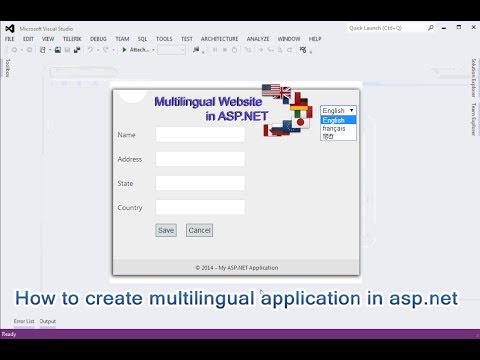The image size is (480, 360).
Task: Open the FILE menu
Action: click(x=10, y=39)
